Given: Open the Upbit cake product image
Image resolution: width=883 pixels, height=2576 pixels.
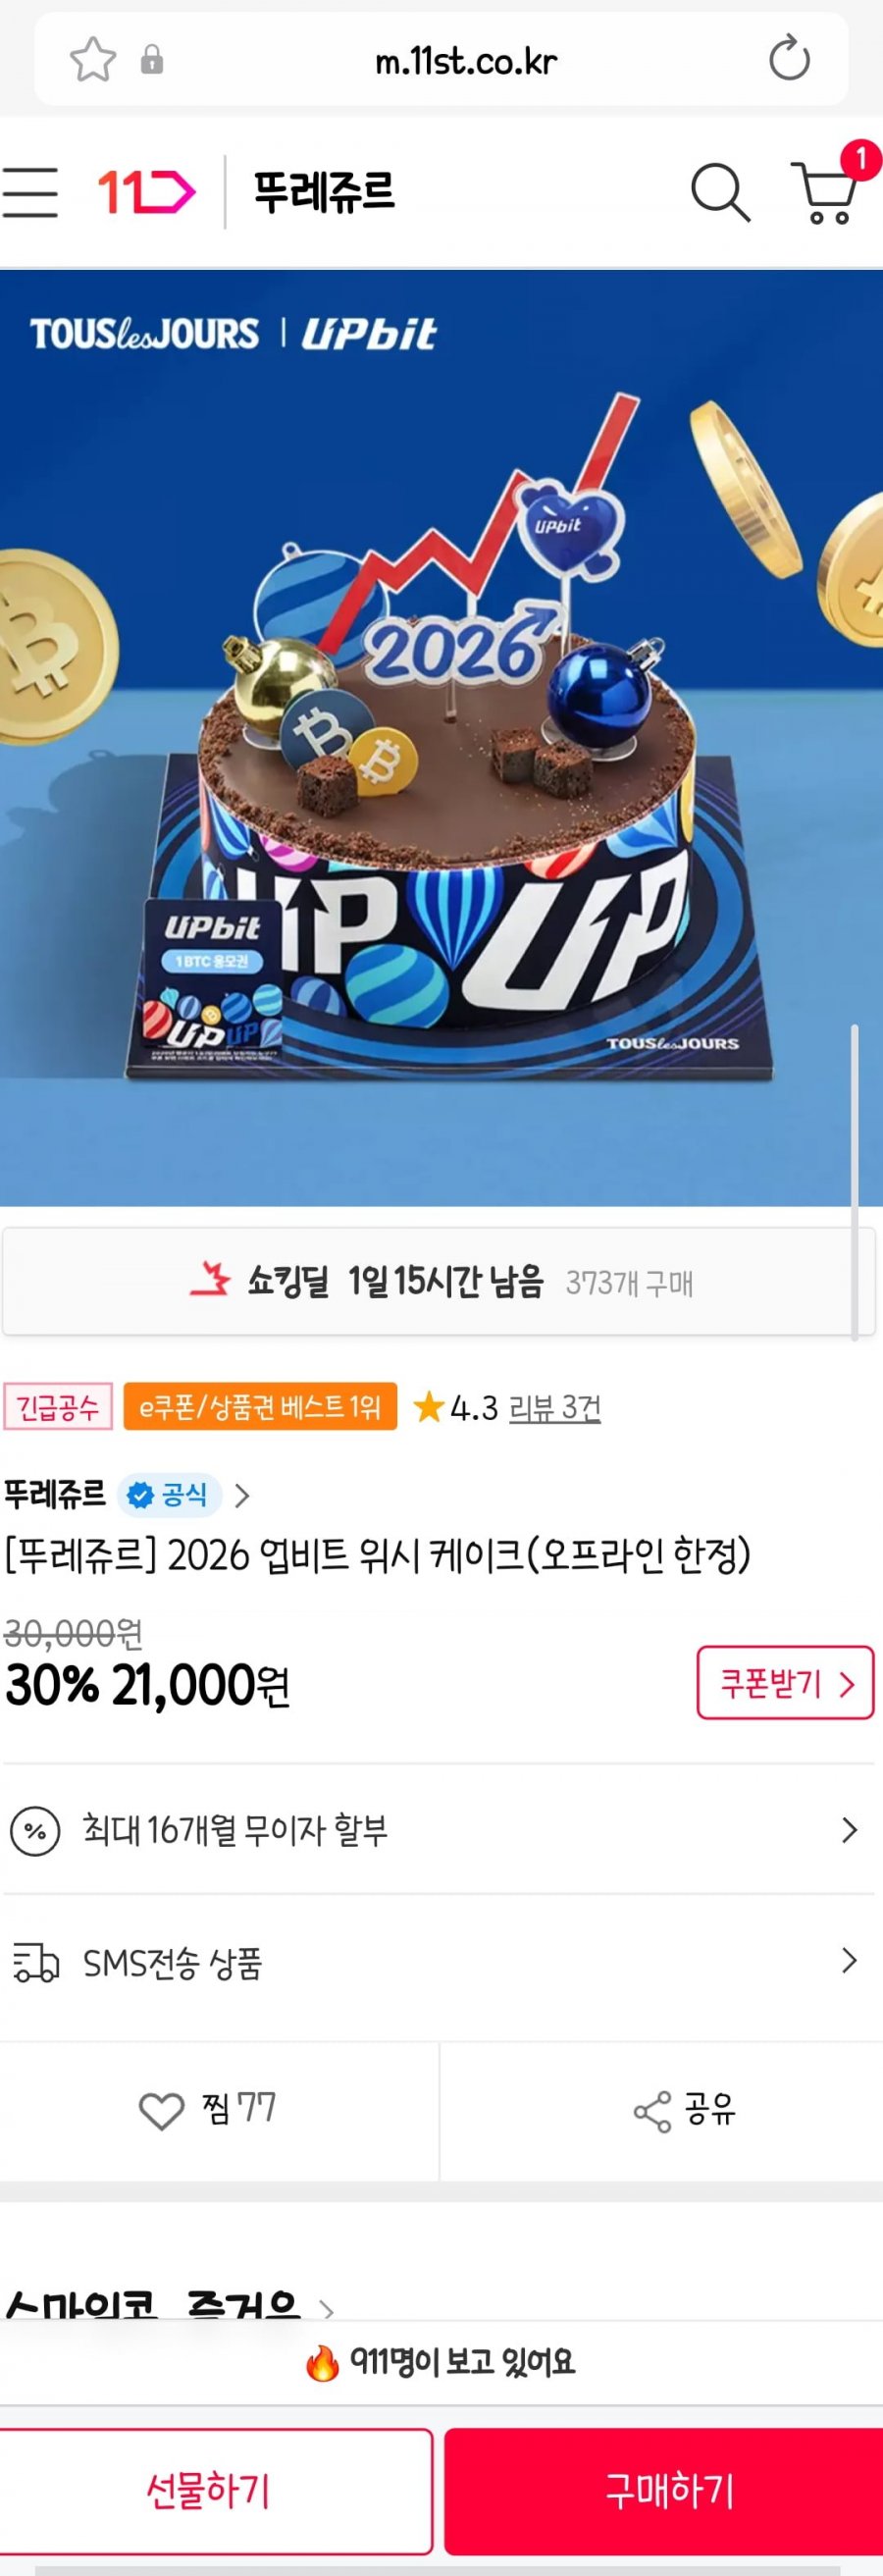Looking at the screenshot, I should (441, 738).
